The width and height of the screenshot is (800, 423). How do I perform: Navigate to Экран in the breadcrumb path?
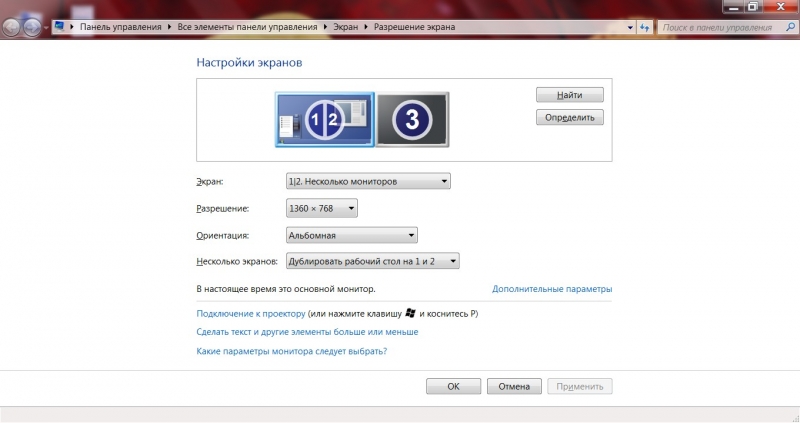(346, 27)
